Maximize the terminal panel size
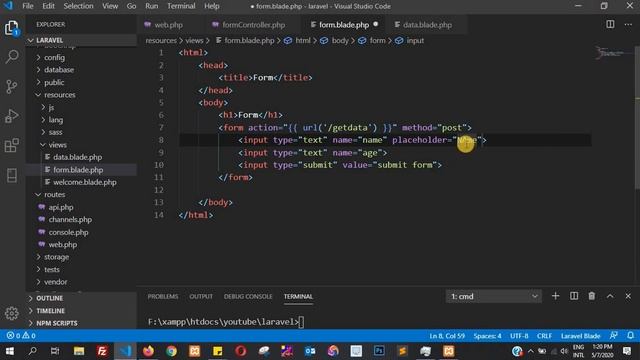Image resolution: width=640 pixels, height=360 pixels. click(610, 296)
